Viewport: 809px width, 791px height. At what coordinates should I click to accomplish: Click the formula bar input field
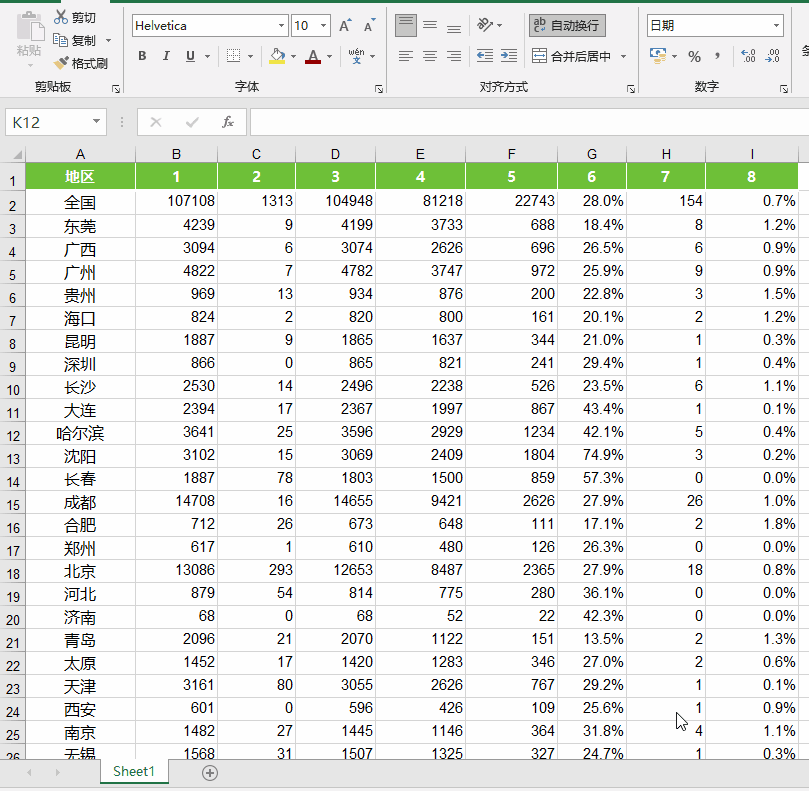529,122
